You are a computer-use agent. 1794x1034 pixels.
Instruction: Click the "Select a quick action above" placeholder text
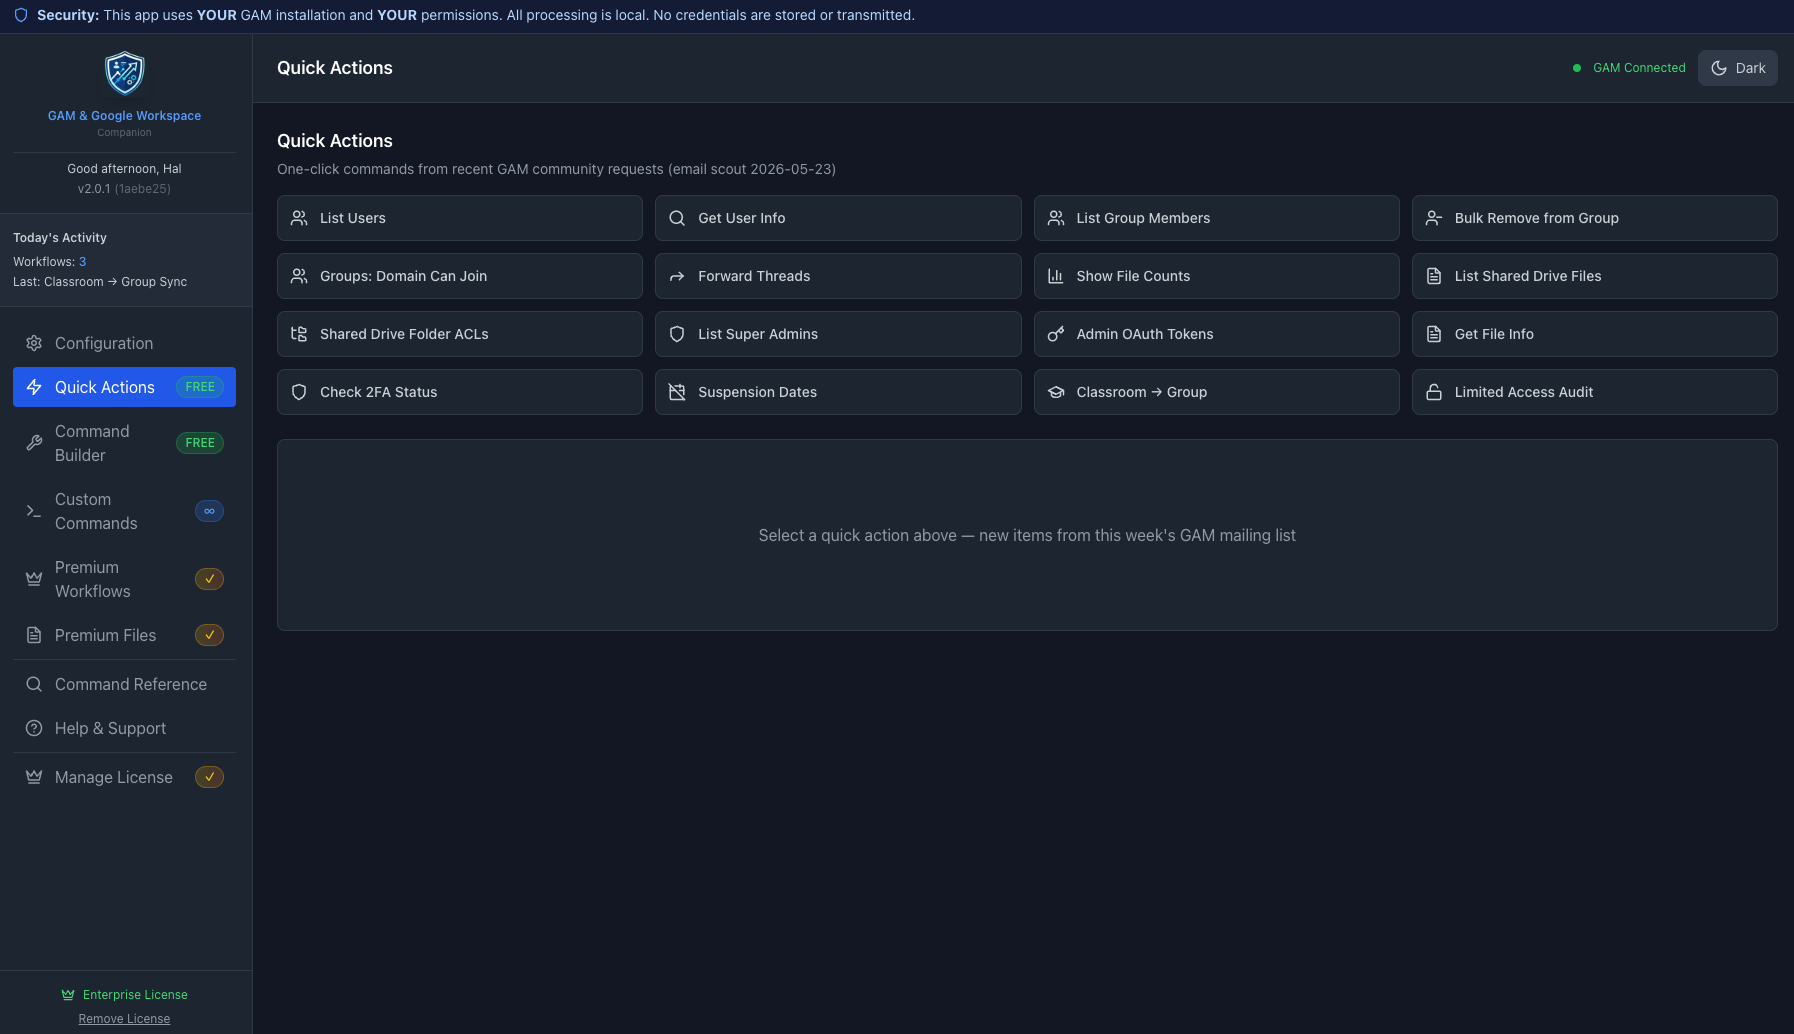click(x=1027, y=535)
